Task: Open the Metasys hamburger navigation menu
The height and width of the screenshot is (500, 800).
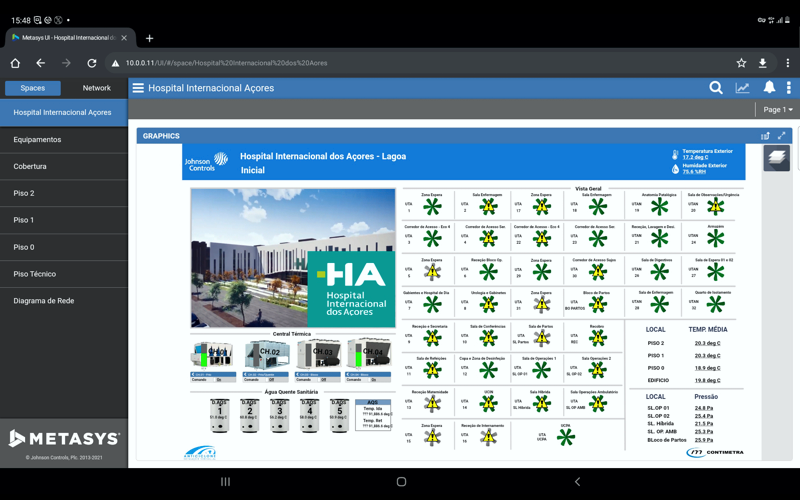Action: pos(138,88)
